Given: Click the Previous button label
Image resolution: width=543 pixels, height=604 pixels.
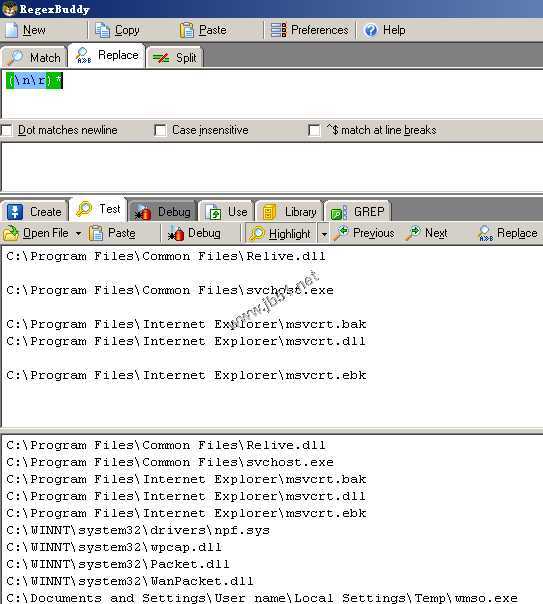Looking at the screenshot, I should pos(374,233).
